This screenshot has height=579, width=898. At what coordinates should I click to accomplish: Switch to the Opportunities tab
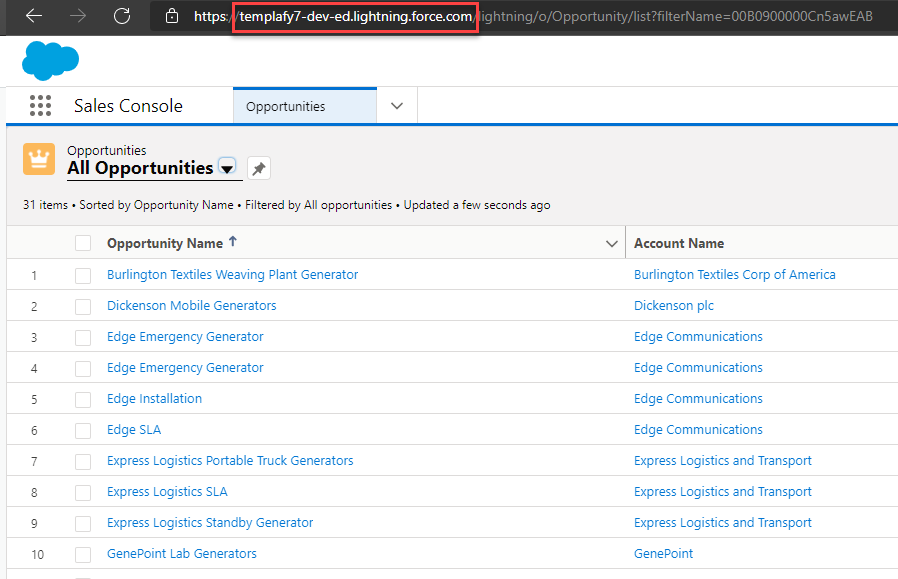(304, 104)
